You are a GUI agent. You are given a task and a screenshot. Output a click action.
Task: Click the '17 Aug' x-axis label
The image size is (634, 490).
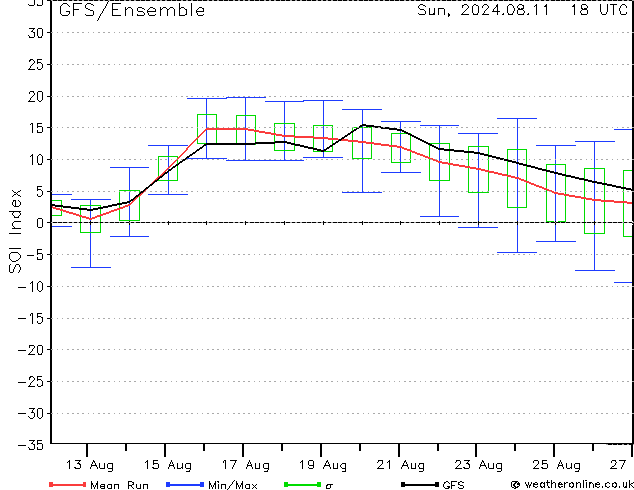coord(245,465)
